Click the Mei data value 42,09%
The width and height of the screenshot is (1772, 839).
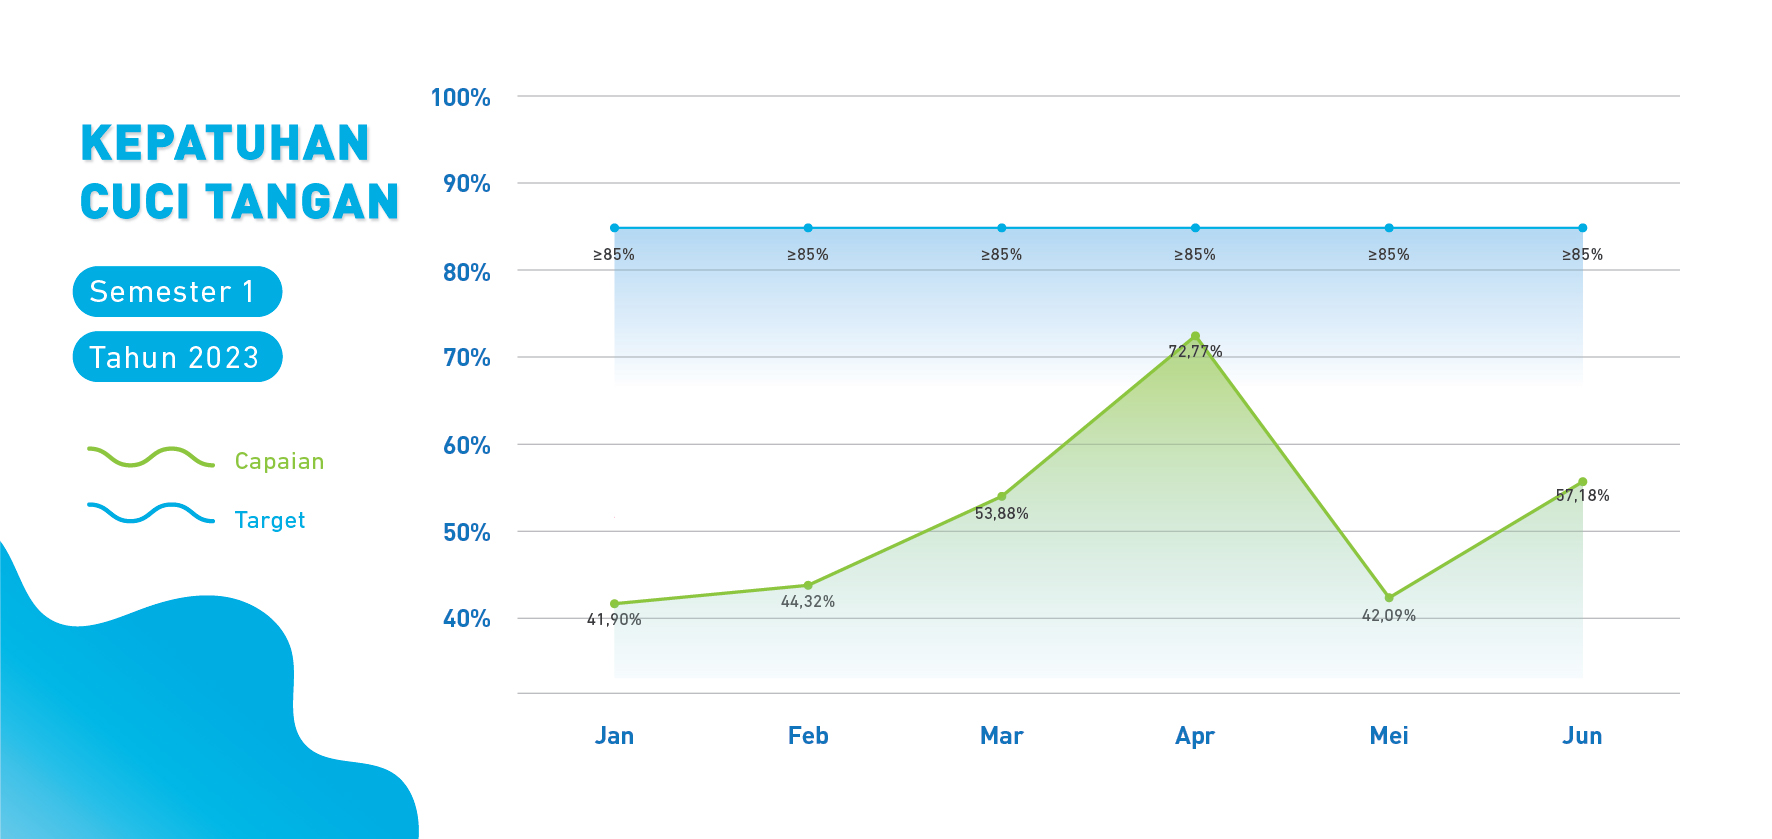click(x=1389, y=616)
